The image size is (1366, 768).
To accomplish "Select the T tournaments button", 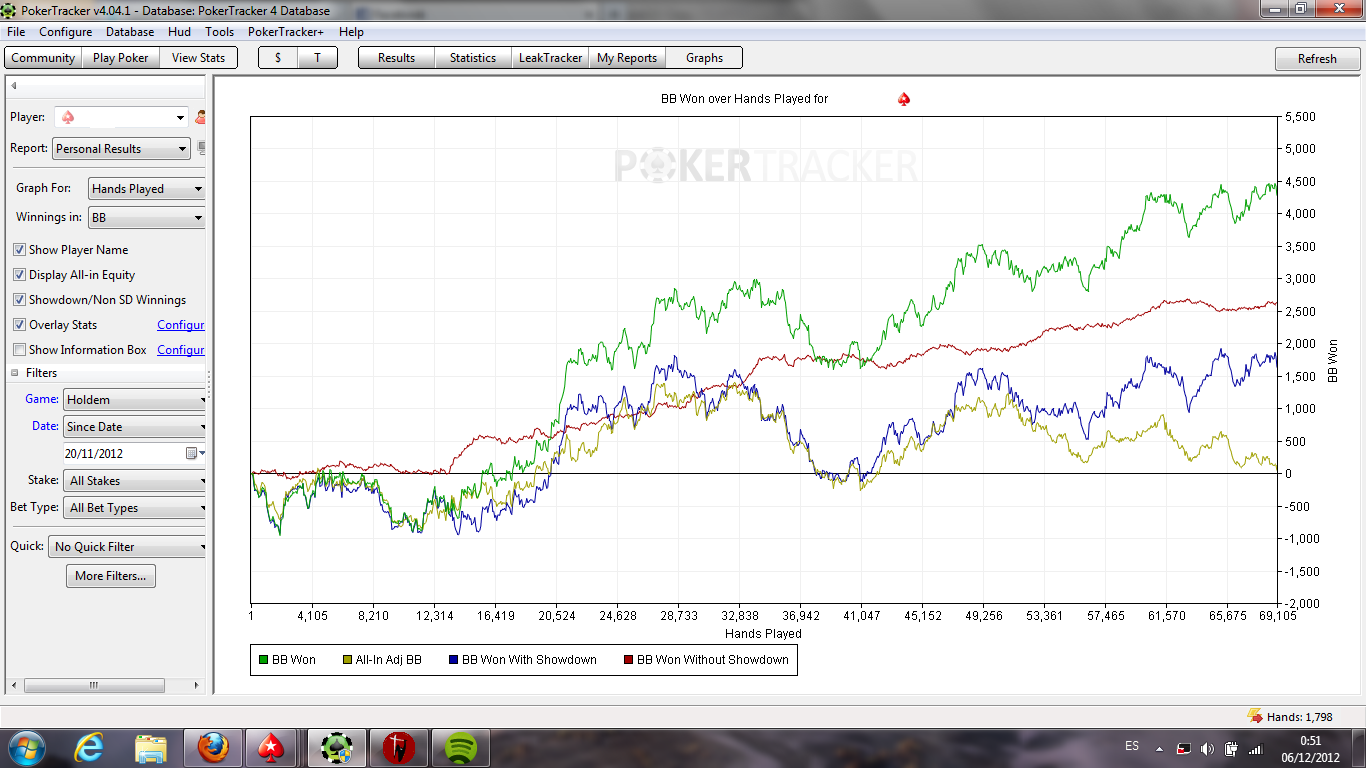I will point(317,58).
